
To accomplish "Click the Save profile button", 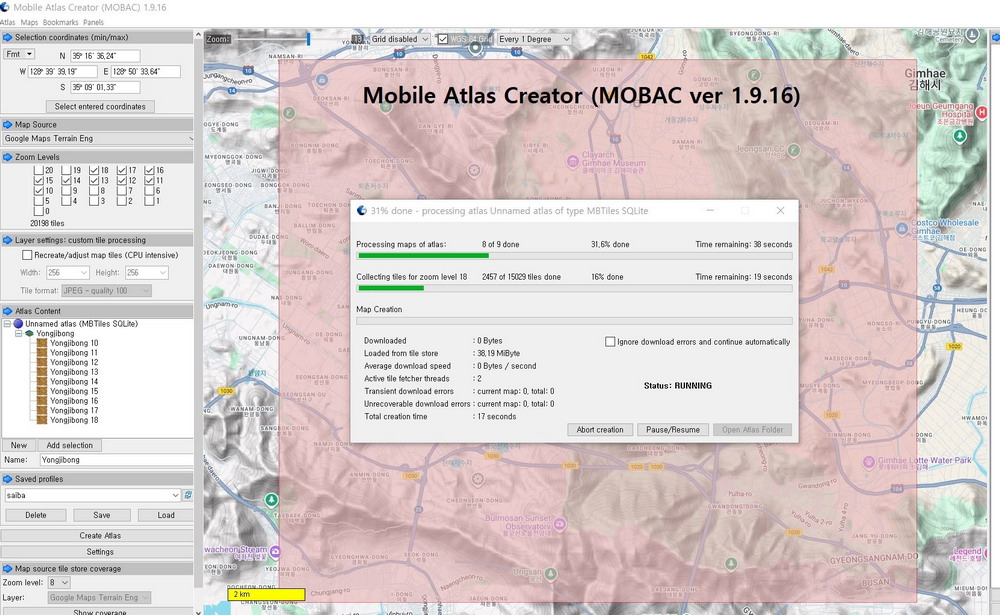I will tap(101, 515).
